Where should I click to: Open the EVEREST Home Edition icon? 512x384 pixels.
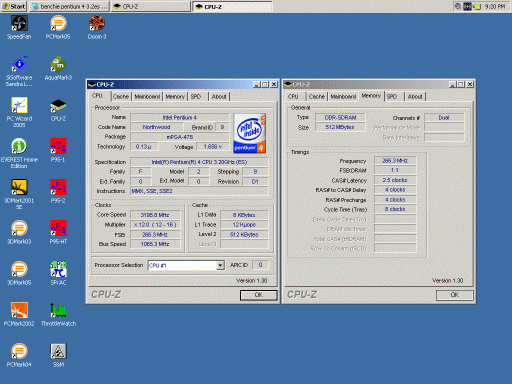19,153
